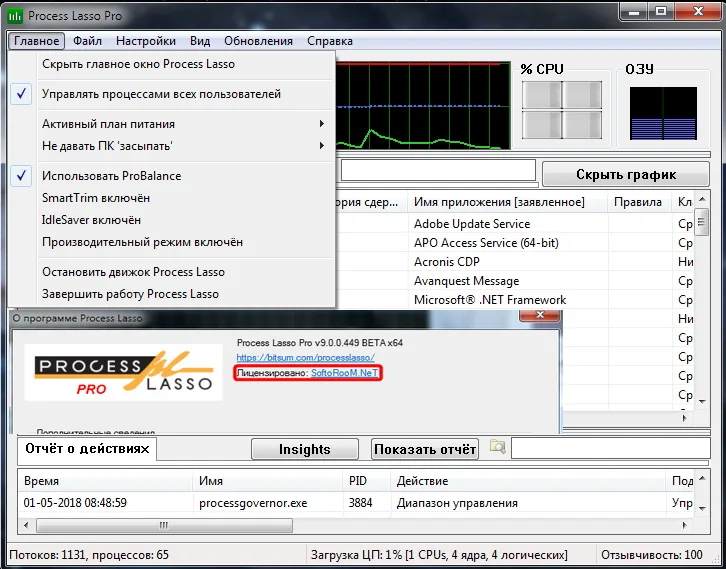Click process list scroll up arrow
The width and height of the screenshot is (726, 569).
coord(702,200)
